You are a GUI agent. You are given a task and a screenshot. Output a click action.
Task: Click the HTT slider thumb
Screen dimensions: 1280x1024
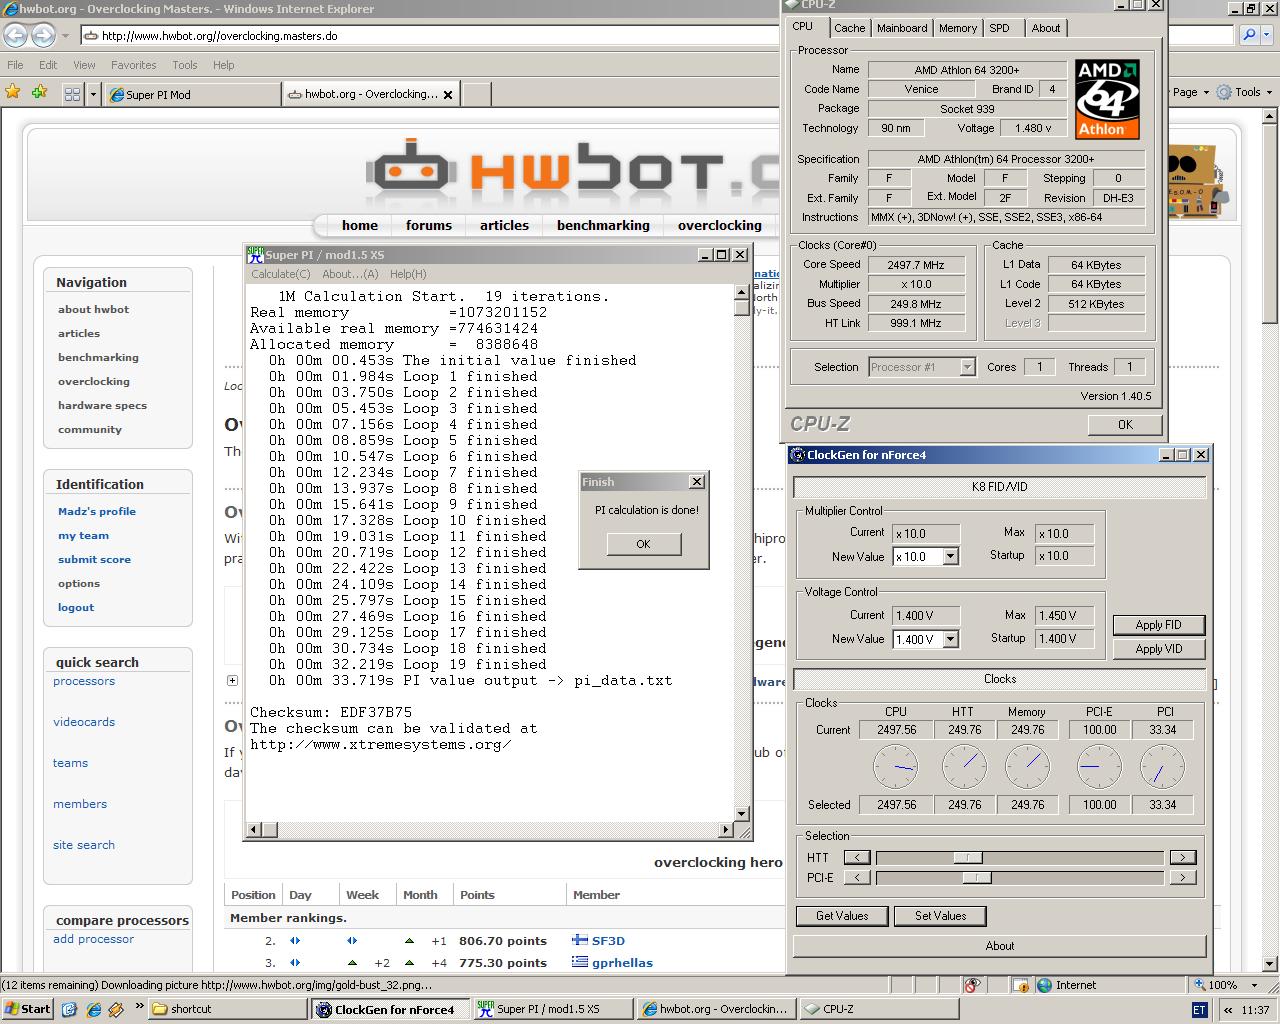coord(968,857)
